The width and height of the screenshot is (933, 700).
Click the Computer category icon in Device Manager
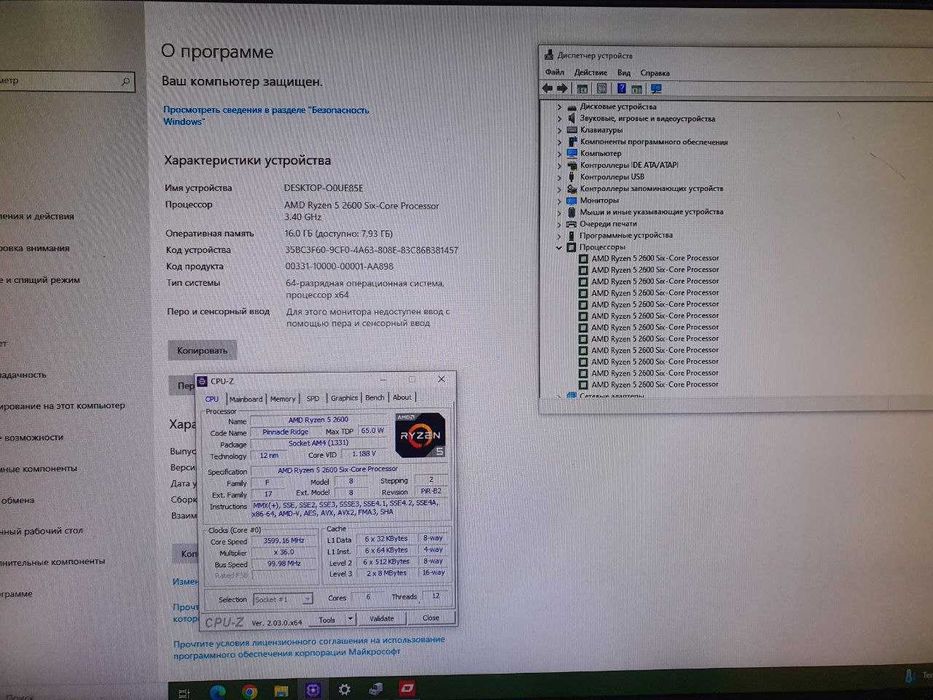click(x=572, y=153)
